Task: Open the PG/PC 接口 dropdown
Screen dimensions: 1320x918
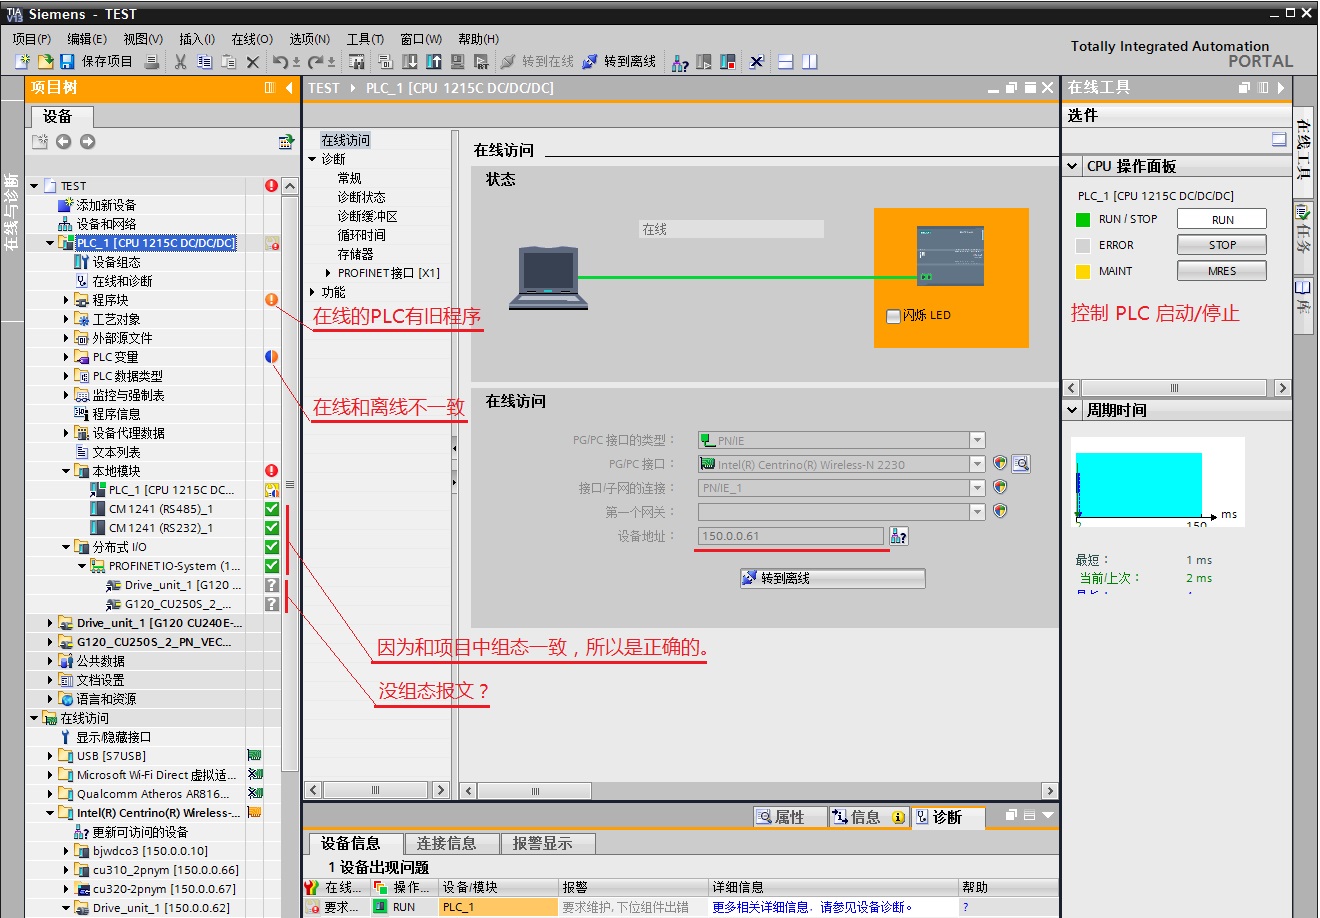Action: [x=977, y=464]
